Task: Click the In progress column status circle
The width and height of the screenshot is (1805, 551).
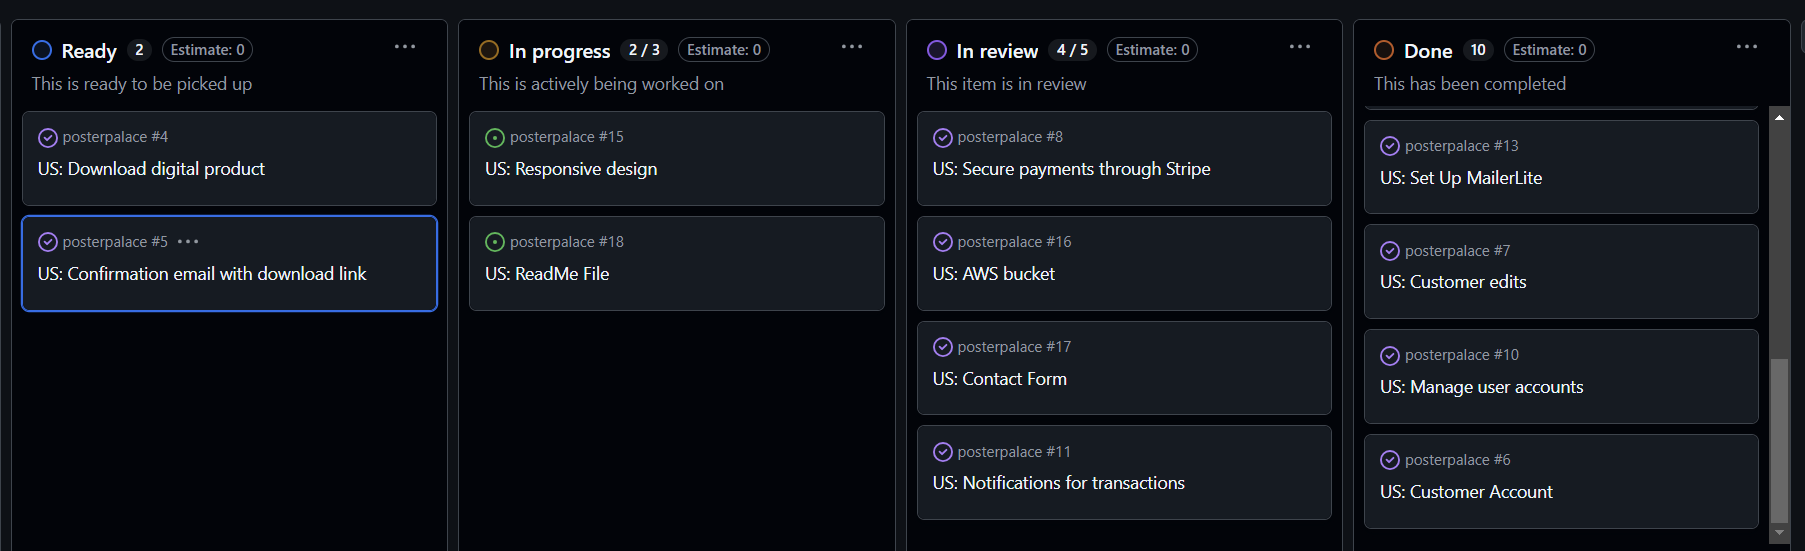Action: [x=489, y=50]
